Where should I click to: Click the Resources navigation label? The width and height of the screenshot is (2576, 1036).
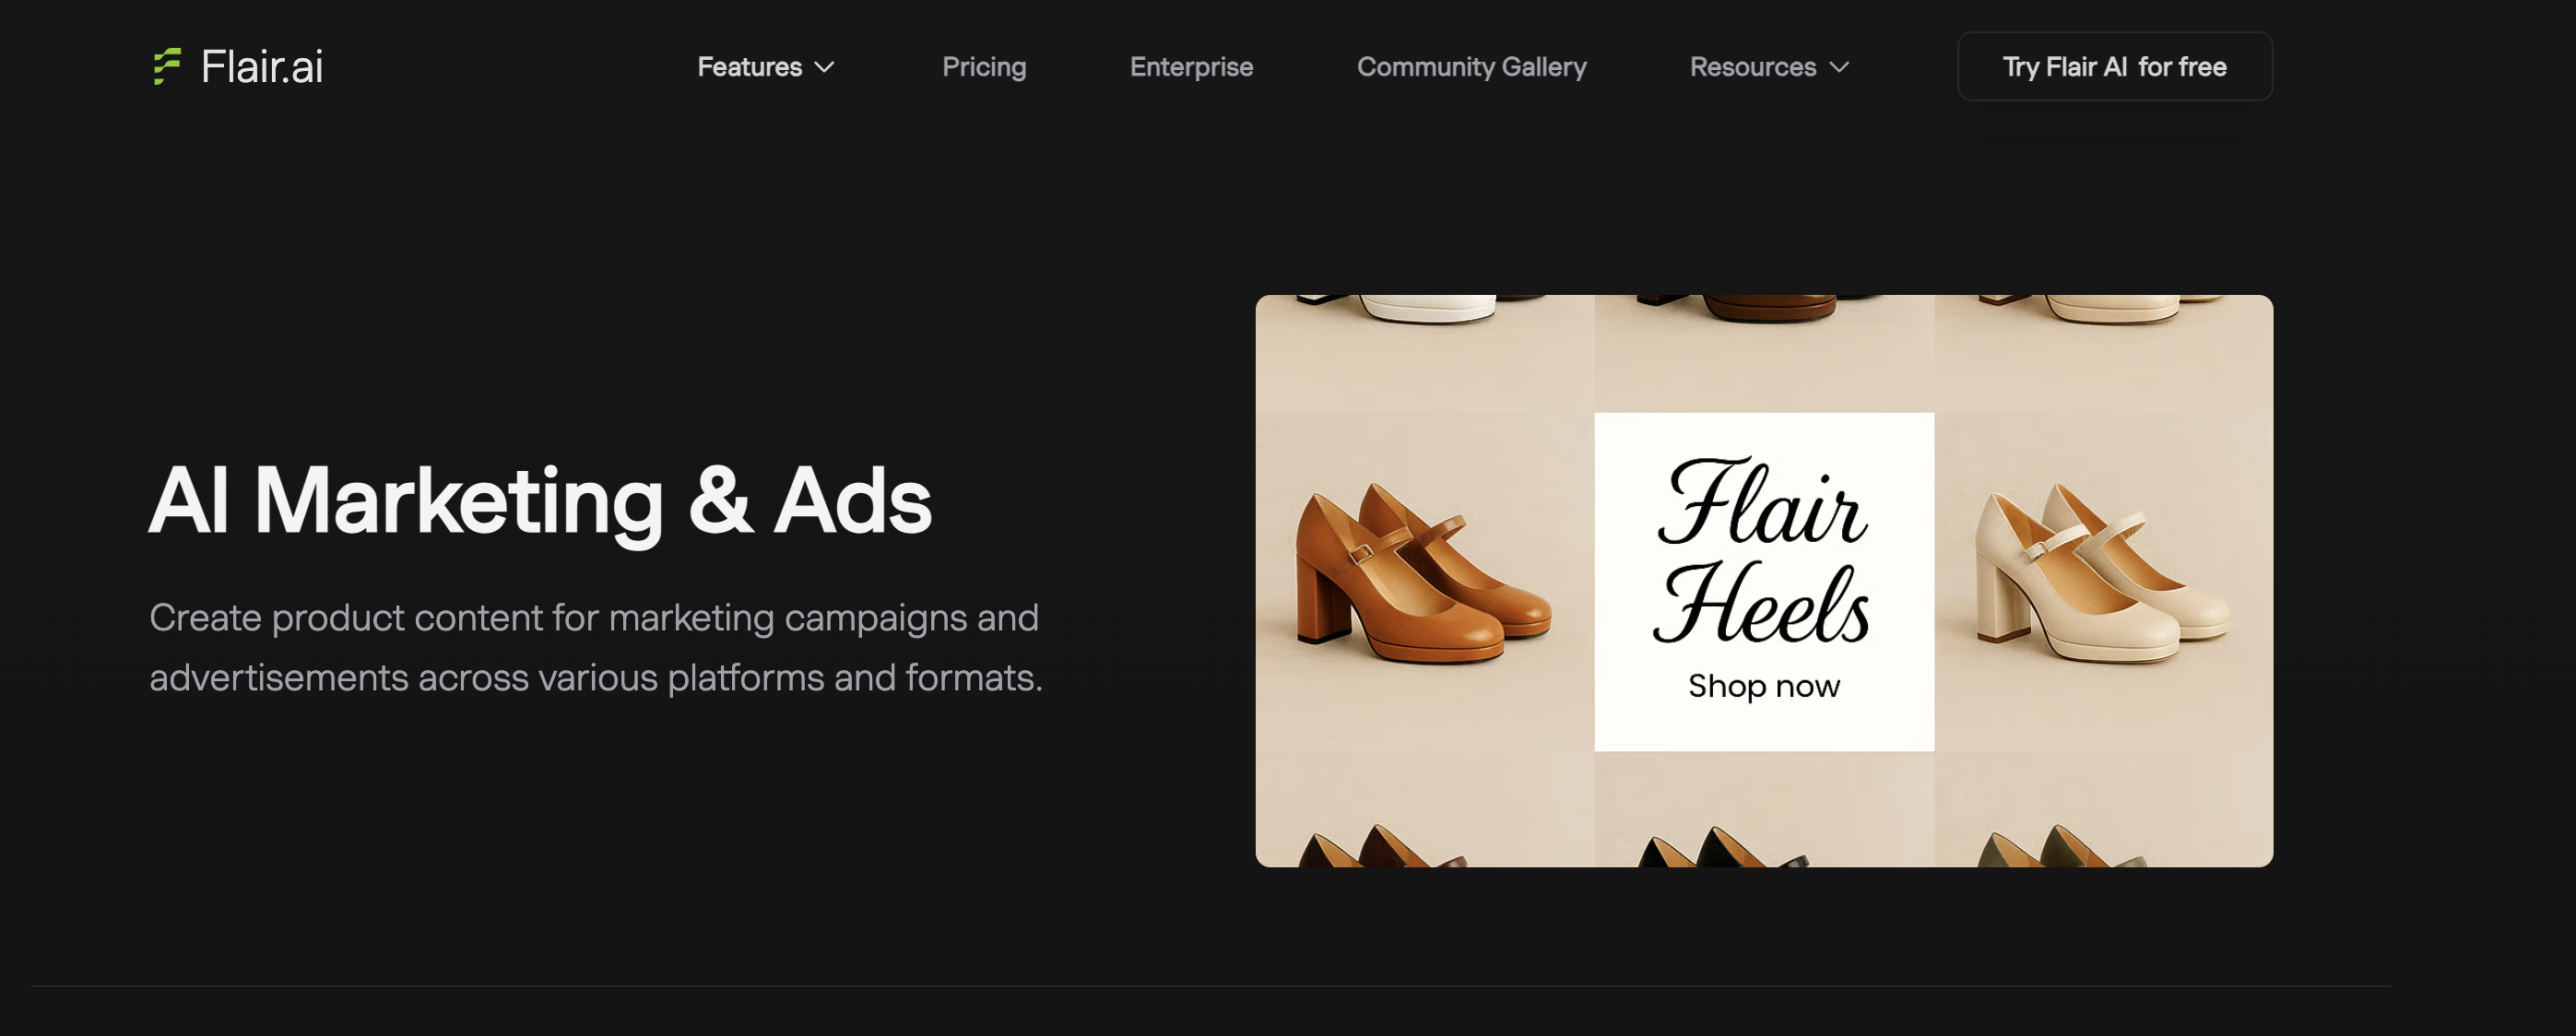click(x=1752, y=67)
